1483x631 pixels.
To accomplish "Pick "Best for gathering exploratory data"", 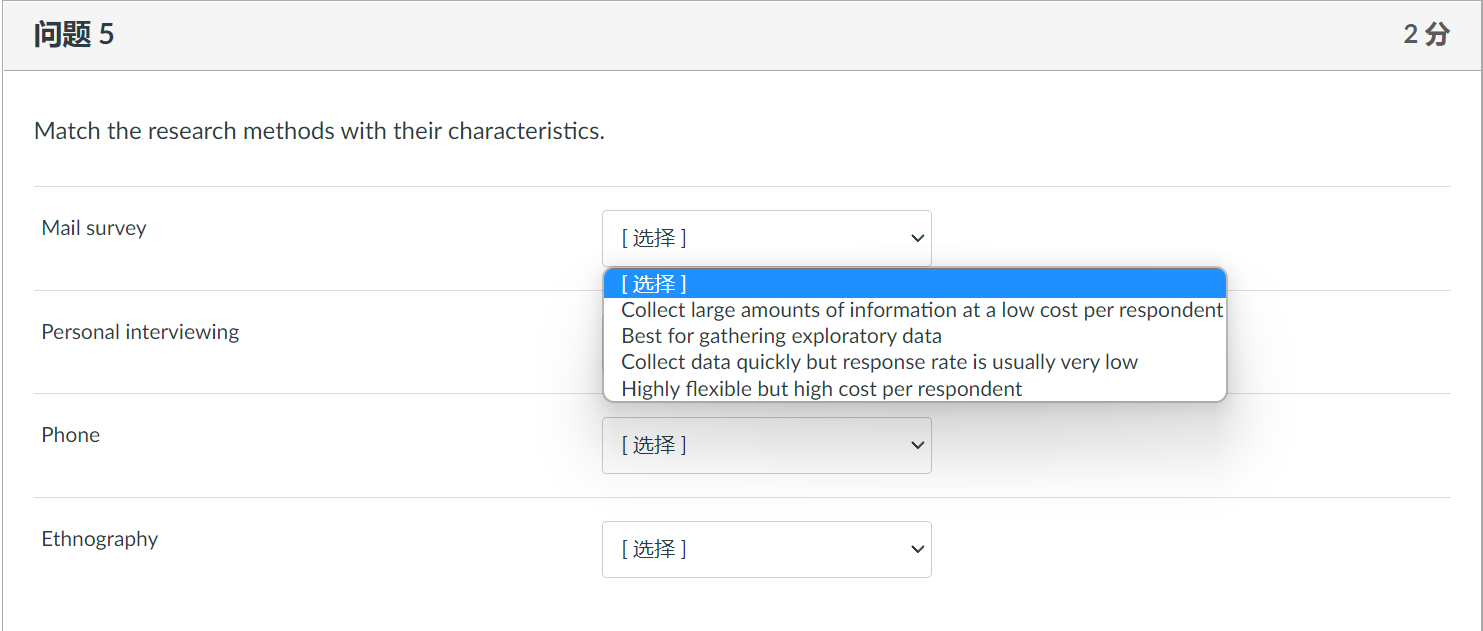I will coord(781,336).
